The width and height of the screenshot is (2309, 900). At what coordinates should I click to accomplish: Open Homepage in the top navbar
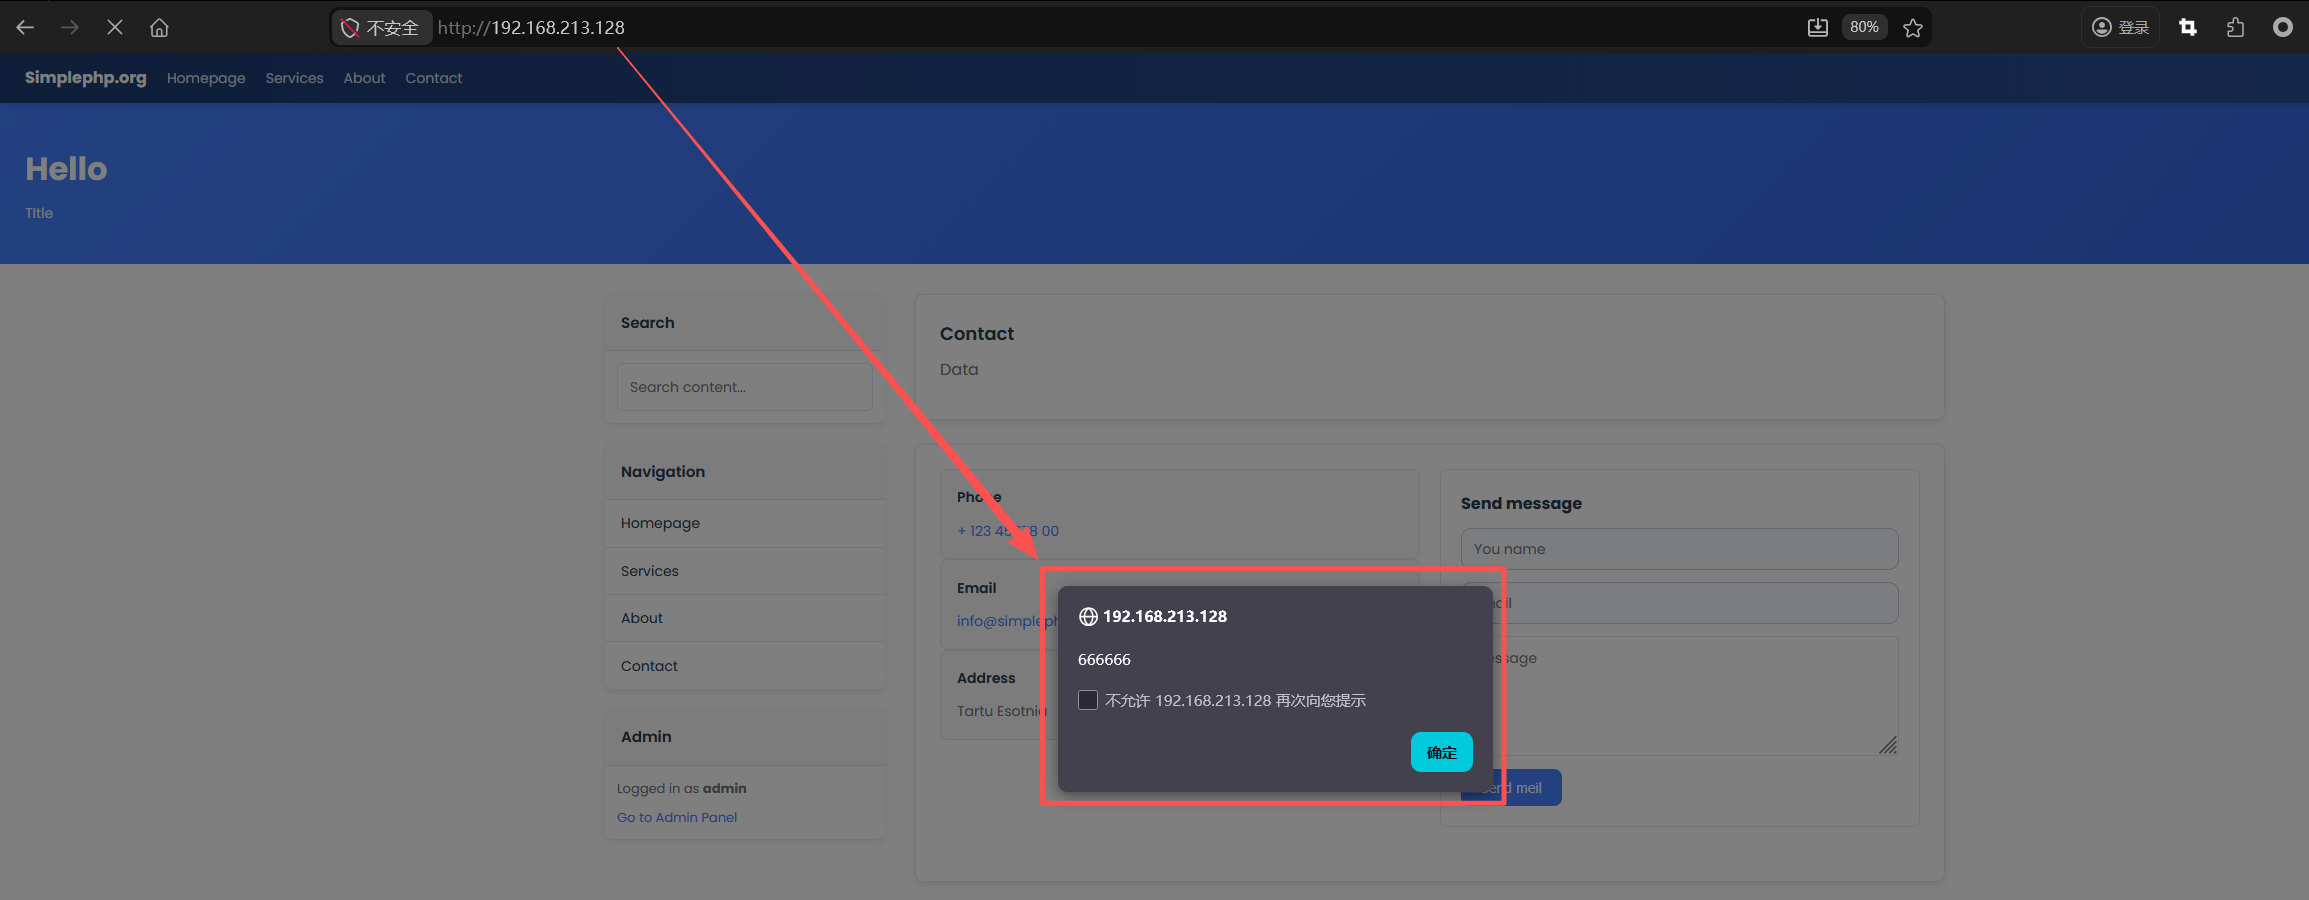[x=206, y=78]
